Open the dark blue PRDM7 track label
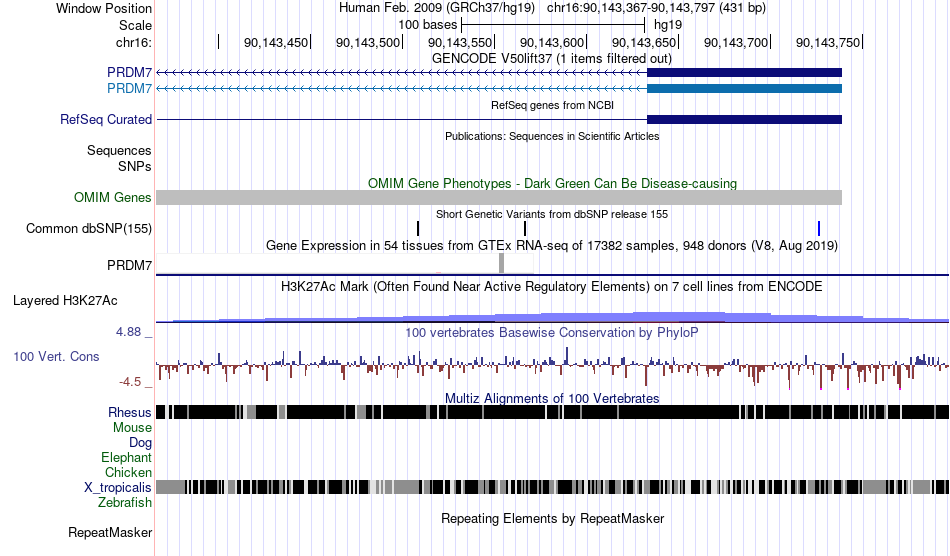 [129, 73]
